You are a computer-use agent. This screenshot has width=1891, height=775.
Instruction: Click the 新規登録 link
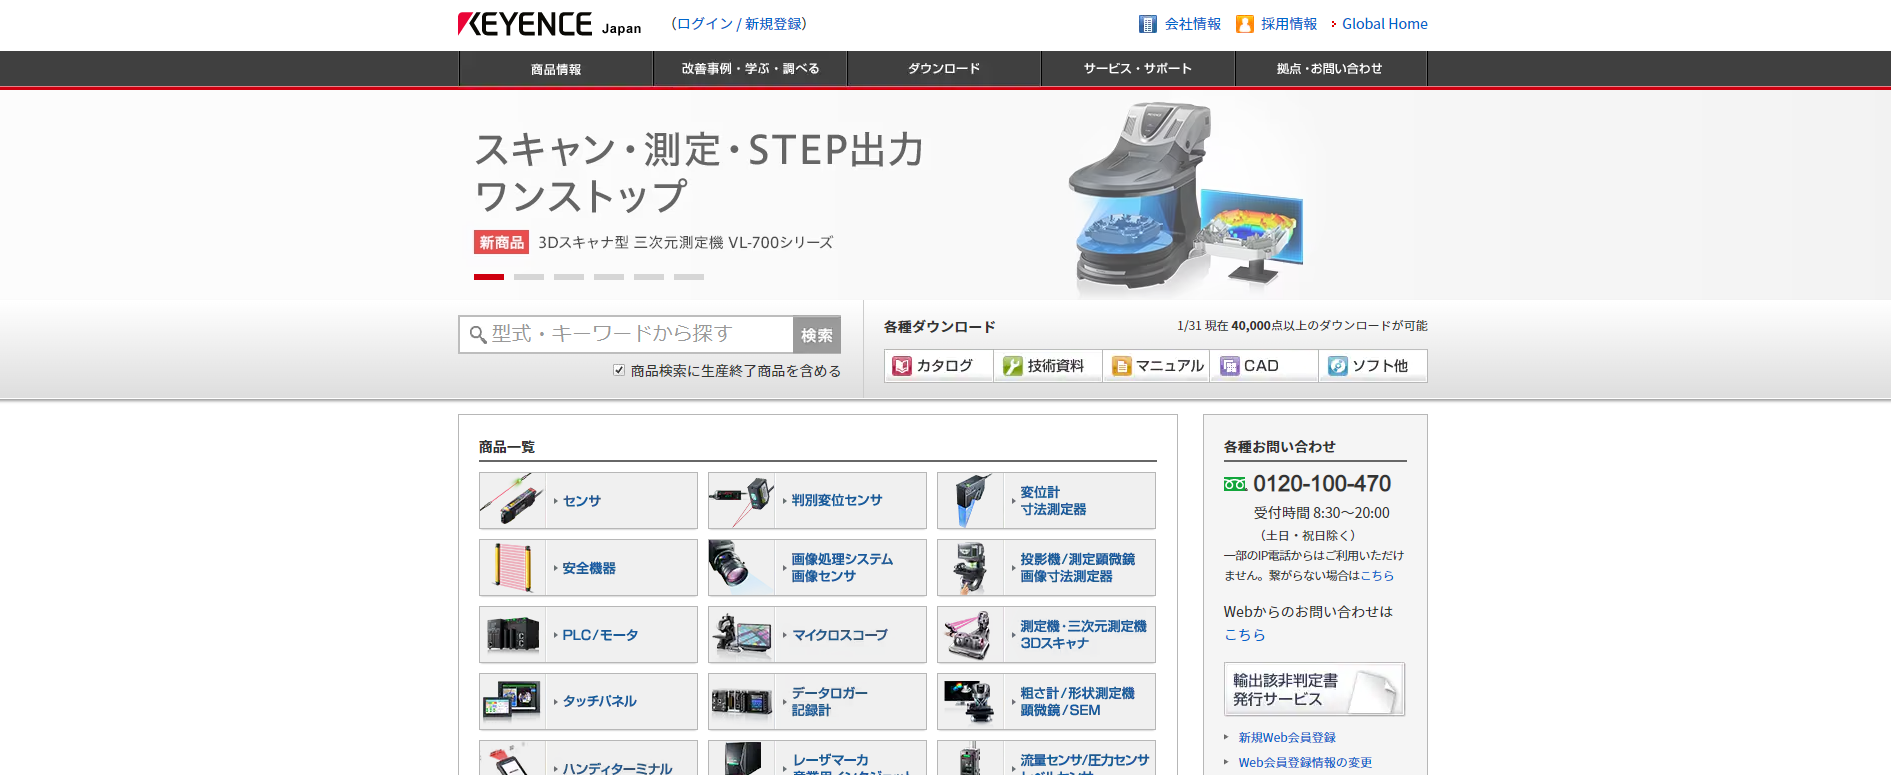[773, 24]
